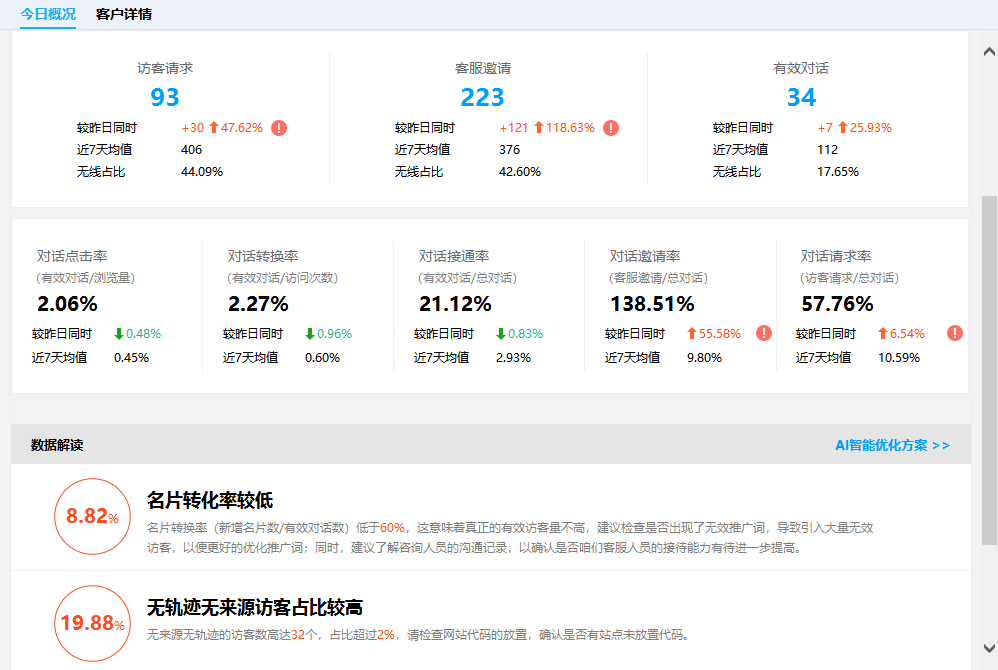Click the 8.82% circular indicator

(x=92, y=516)
